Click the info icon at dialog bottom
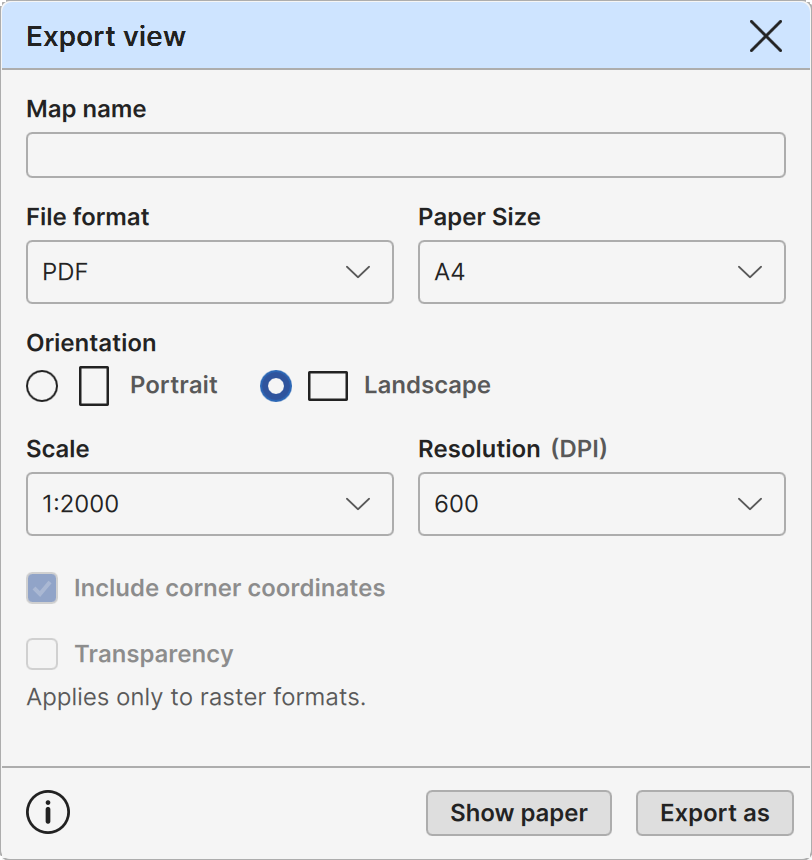 (48, 812)
